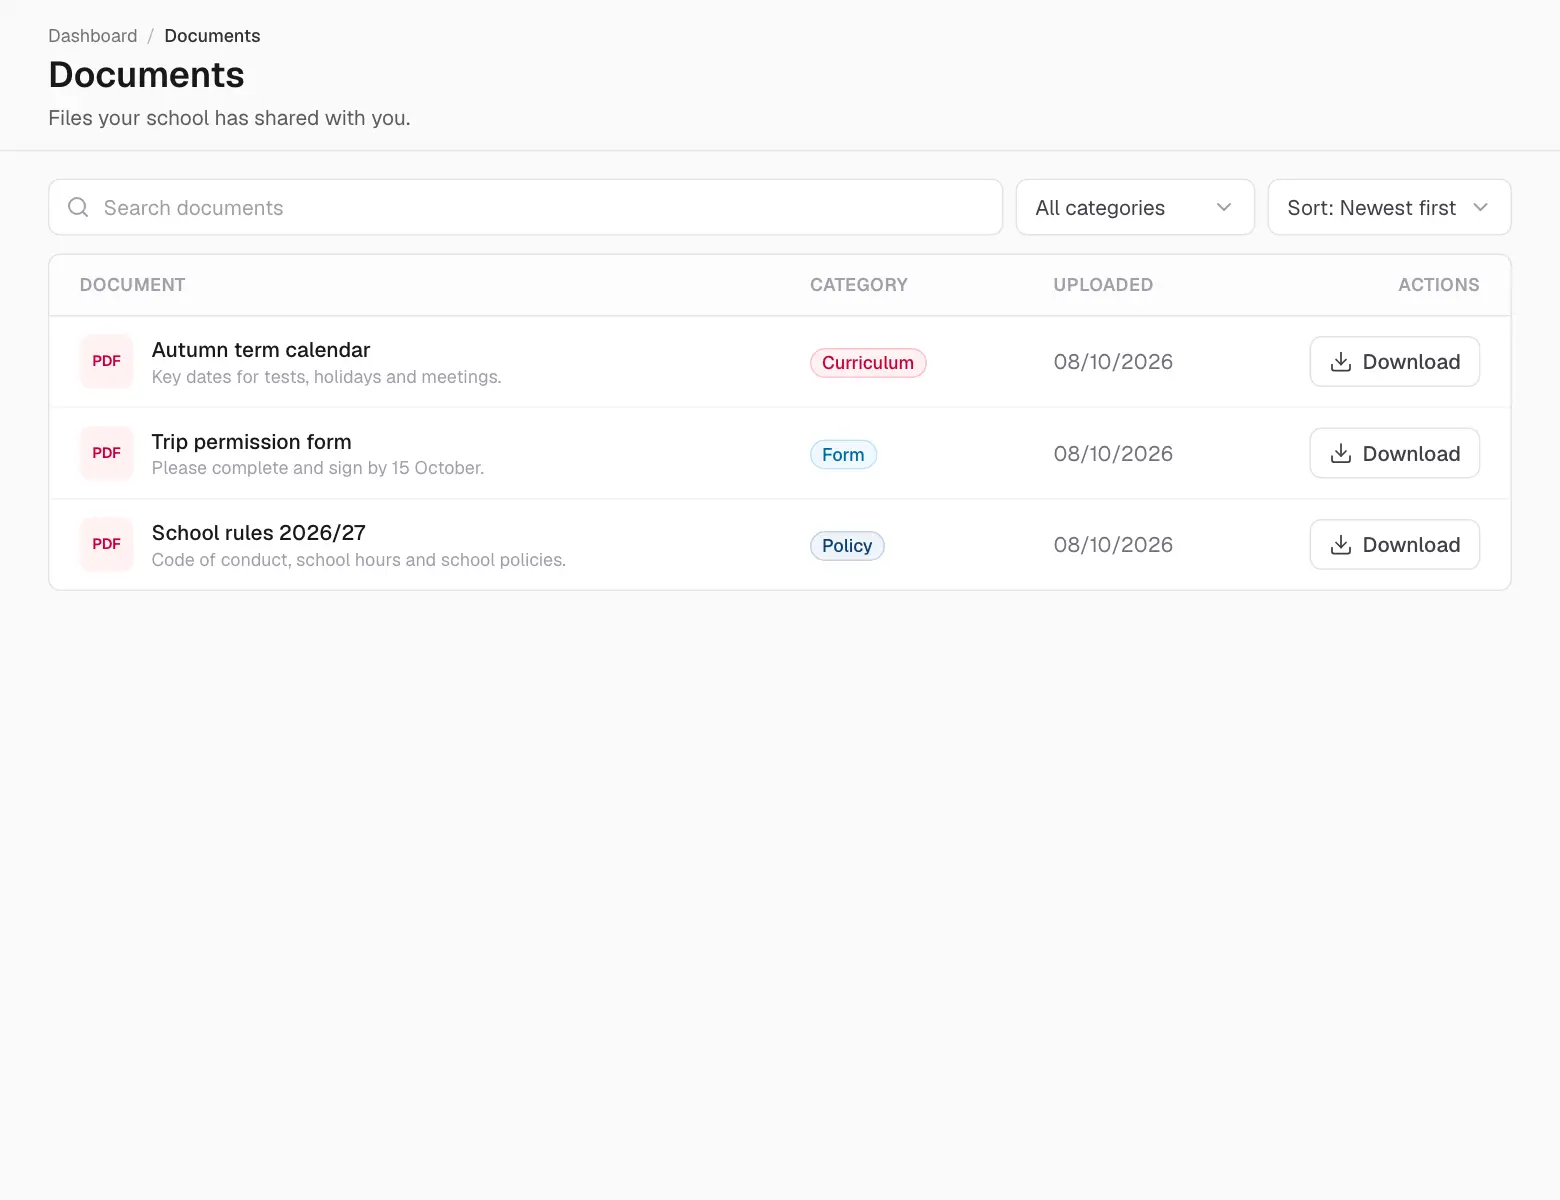Click the Autumn term calendar title
Image resolution: width=1560 pixels, height=1200 pixels.
tap(261, 350)
